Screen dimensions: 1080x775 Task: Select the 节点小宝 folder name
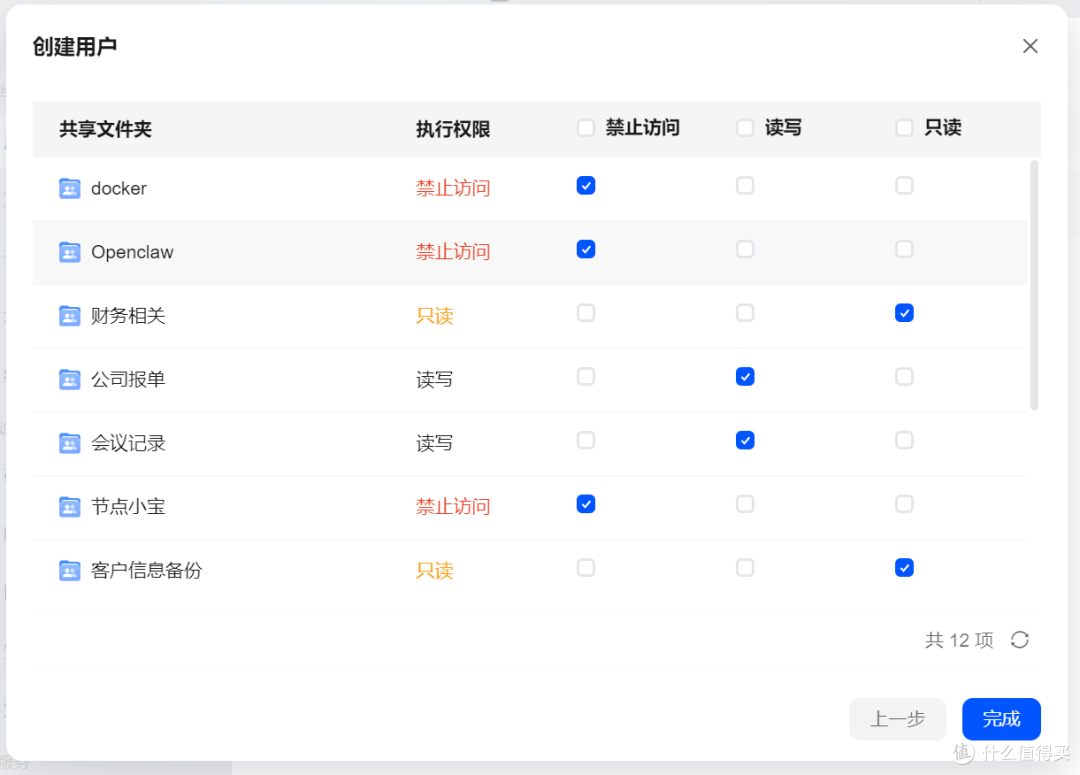coord(128,507)
